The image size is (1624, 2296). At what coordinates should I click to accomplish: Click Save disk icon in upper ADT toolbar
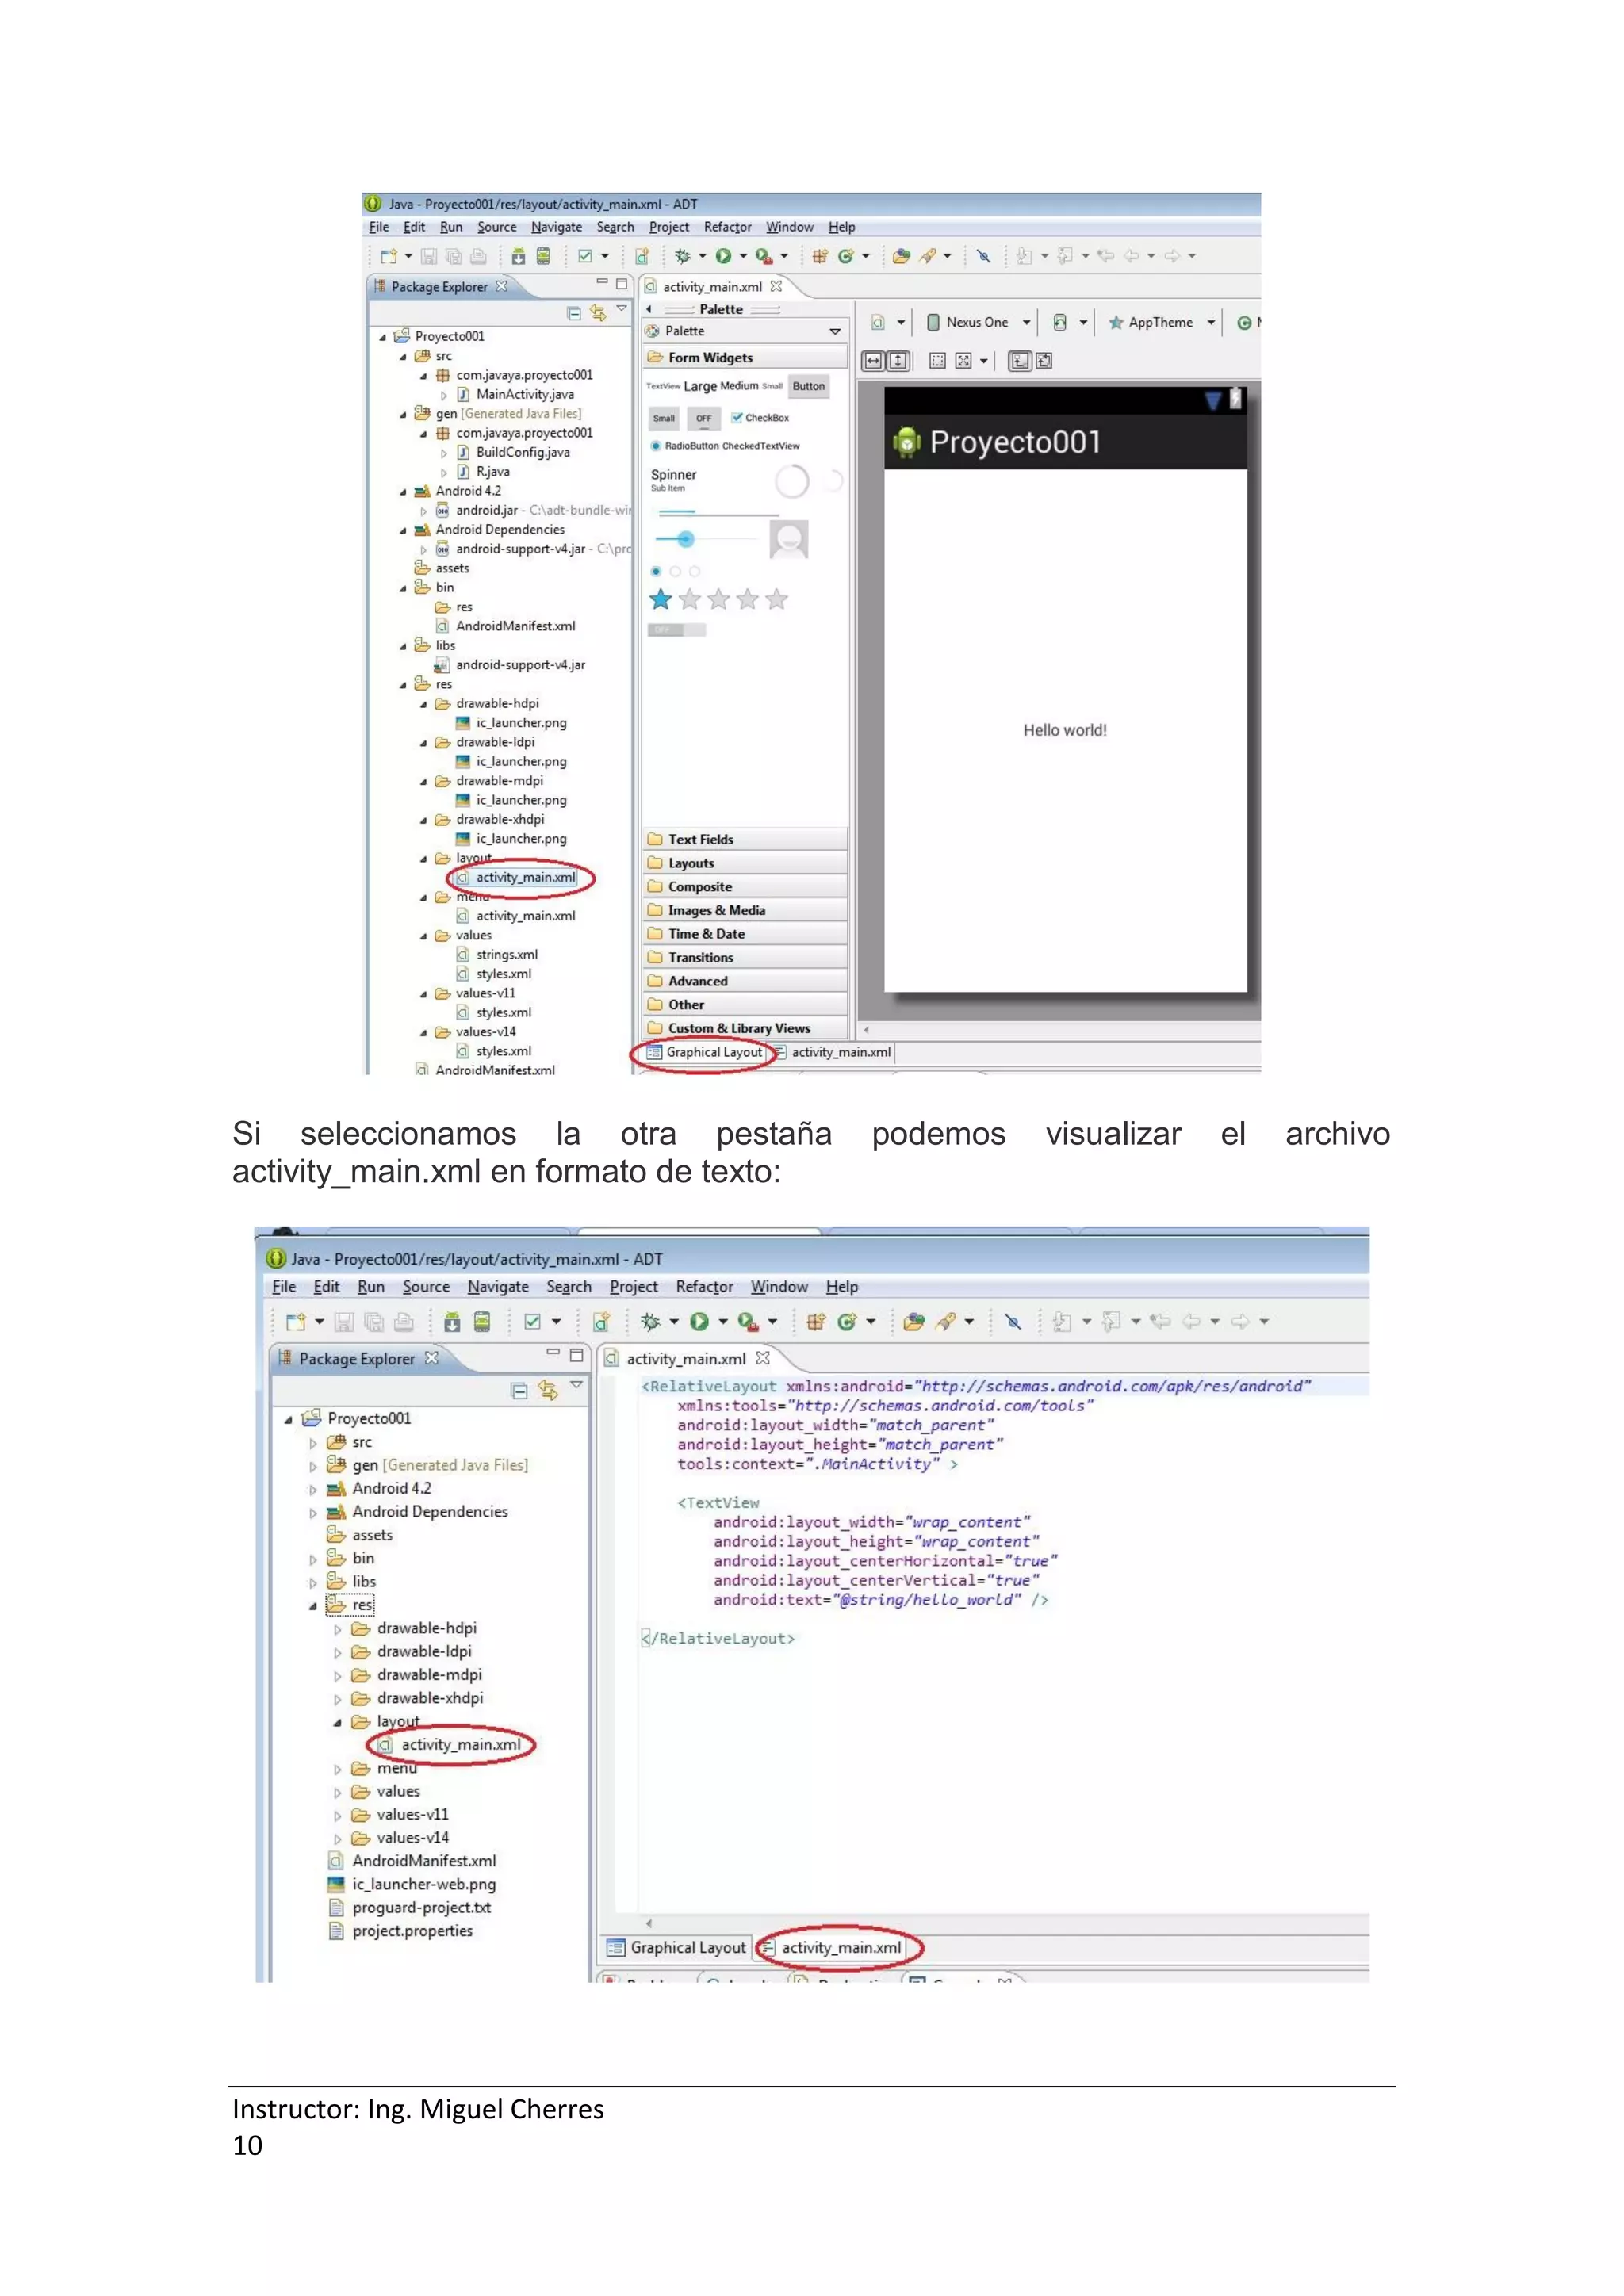click(x=429, y=257)
